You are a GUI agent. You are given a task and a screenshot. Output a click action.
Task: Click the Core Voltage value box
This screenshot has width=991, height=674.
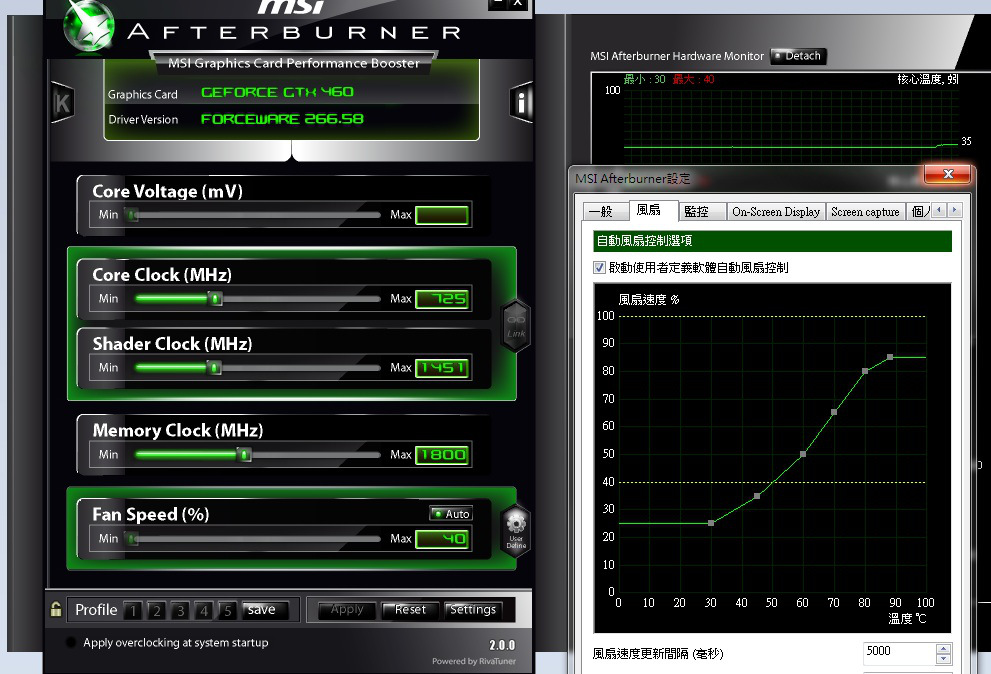442,215
